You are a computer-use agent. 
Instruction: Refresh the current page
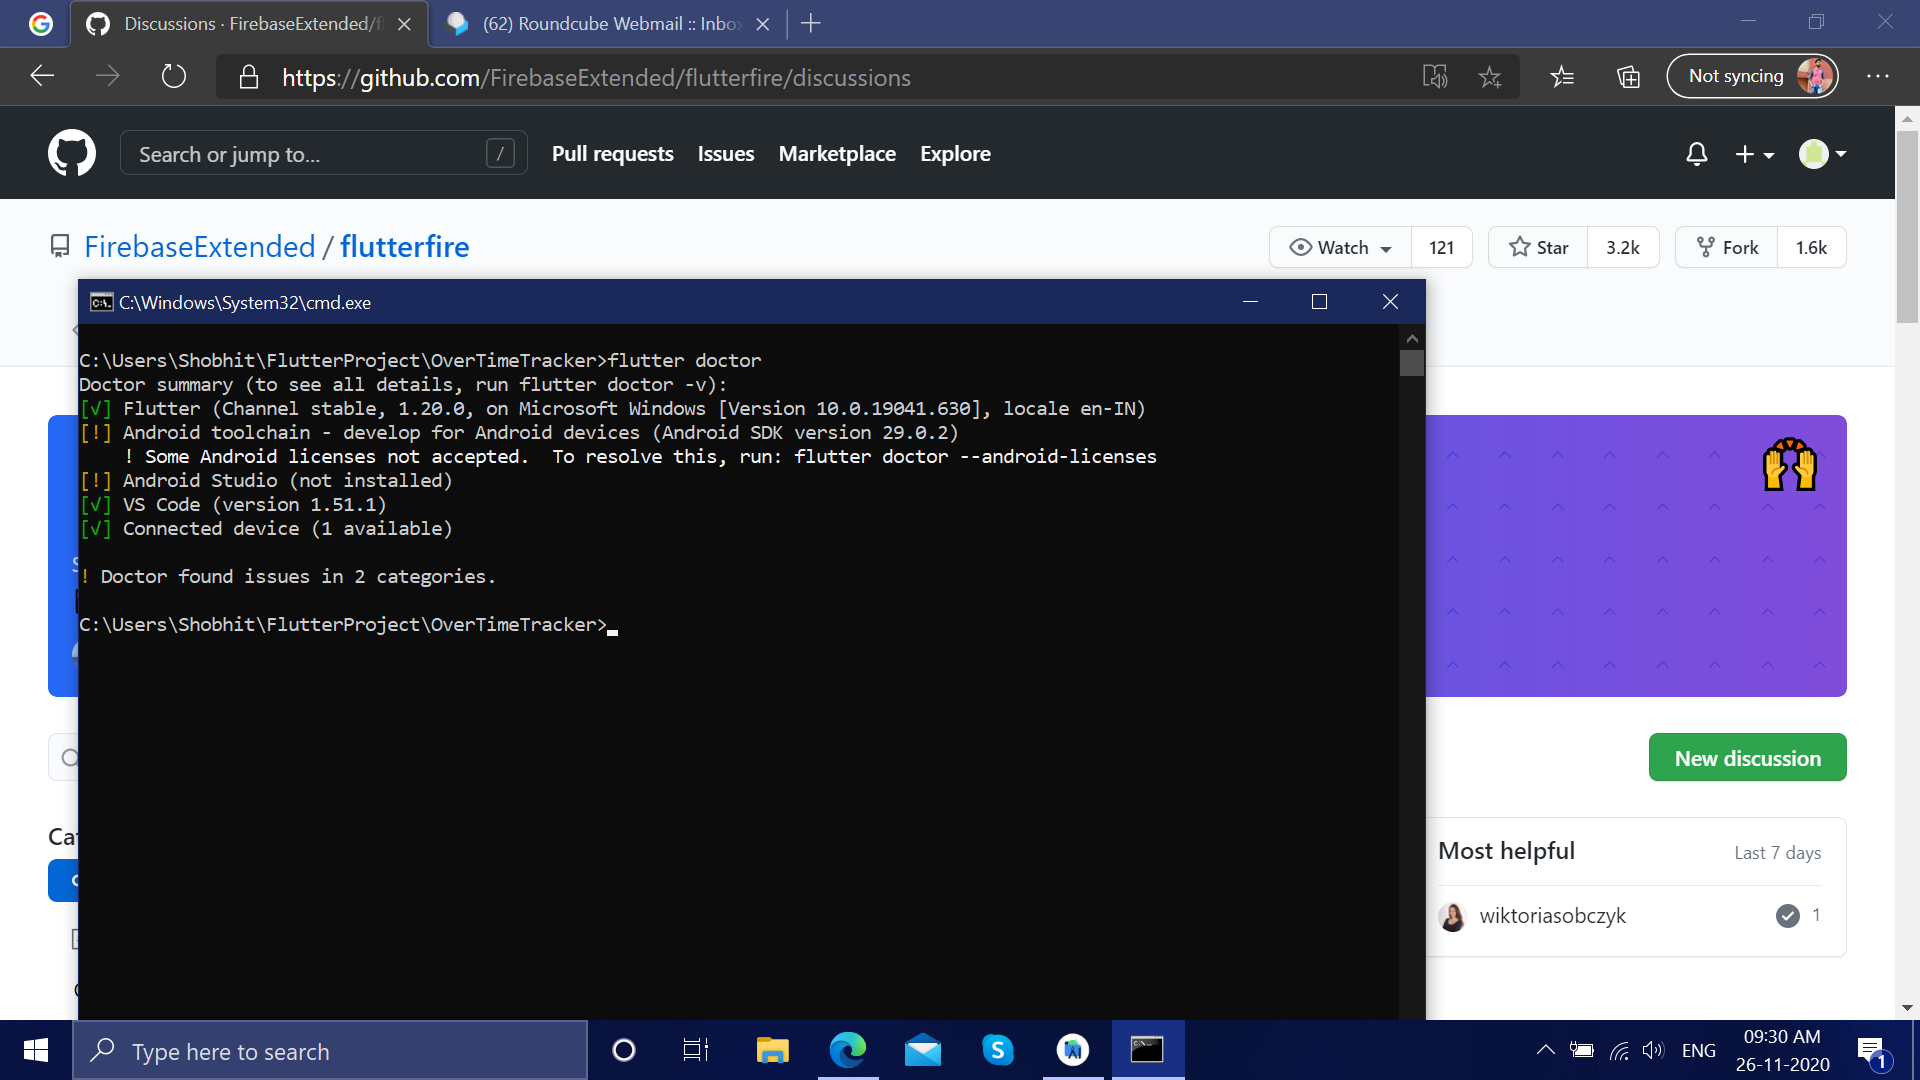[x=174, y=76]
